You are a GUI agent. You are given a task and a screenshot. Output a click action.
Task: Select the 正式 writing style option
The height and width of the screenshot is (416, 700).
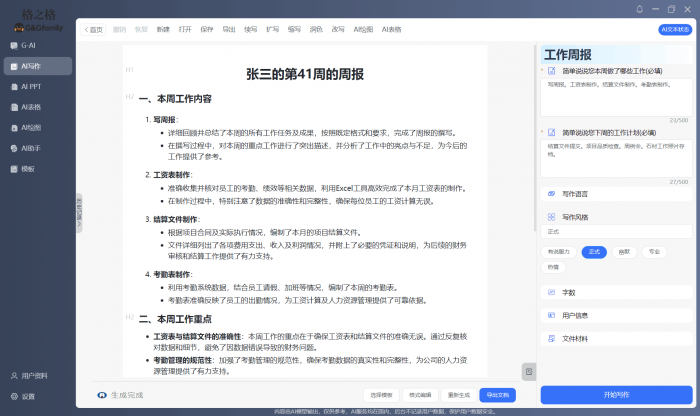point(593,252)
